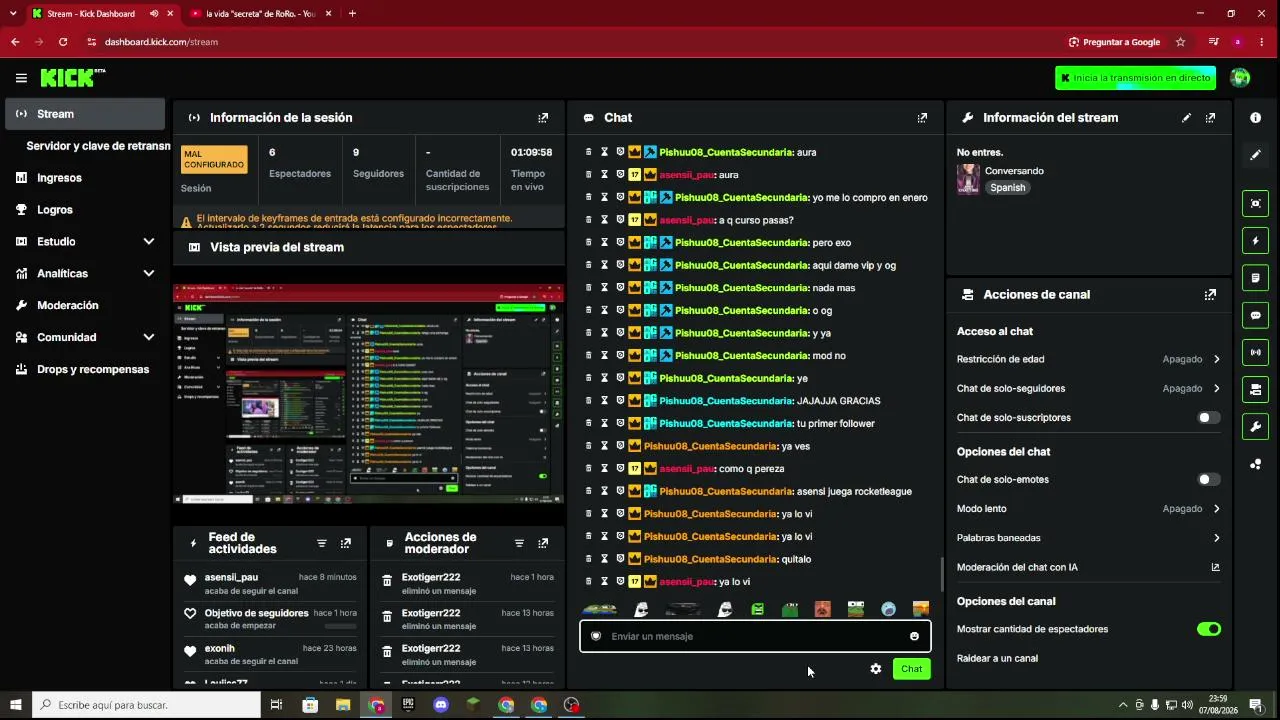Open the emoji picker in the message box
1280x720 pixels.
click(914, 636)
